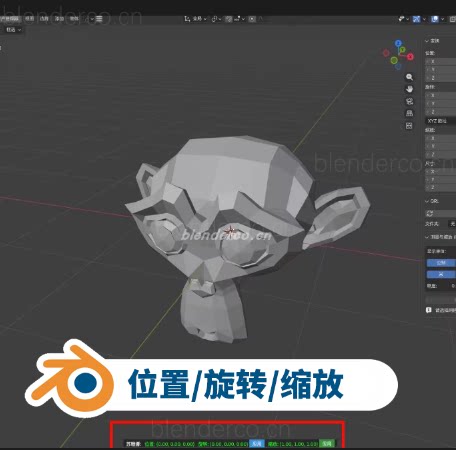Click the blue button after 旋转 values
Screen dimensions: 456x450
pyautogui.click(x=257, y=444)
